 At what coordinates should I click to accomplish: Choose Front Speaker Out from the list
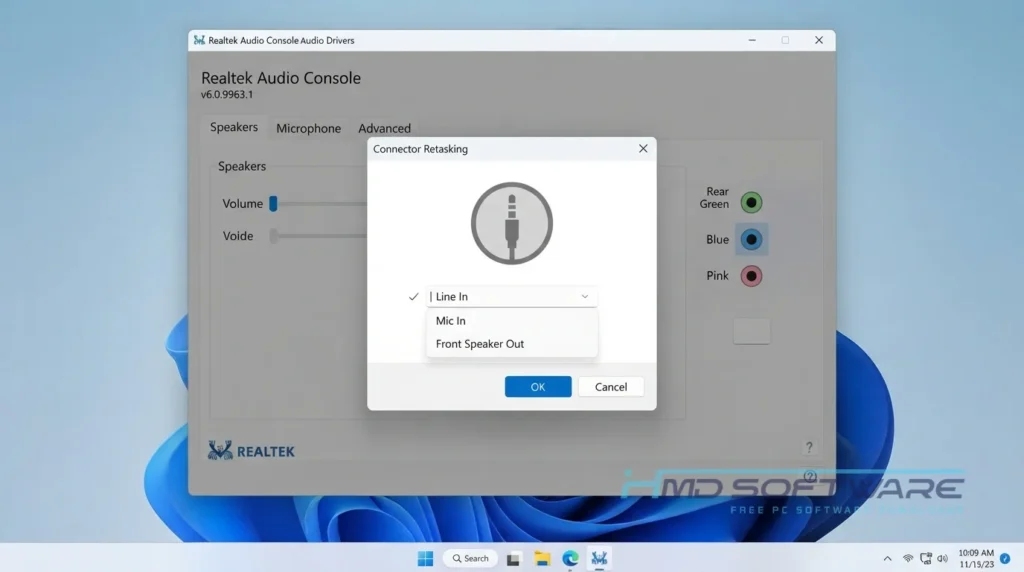(511, 344)
